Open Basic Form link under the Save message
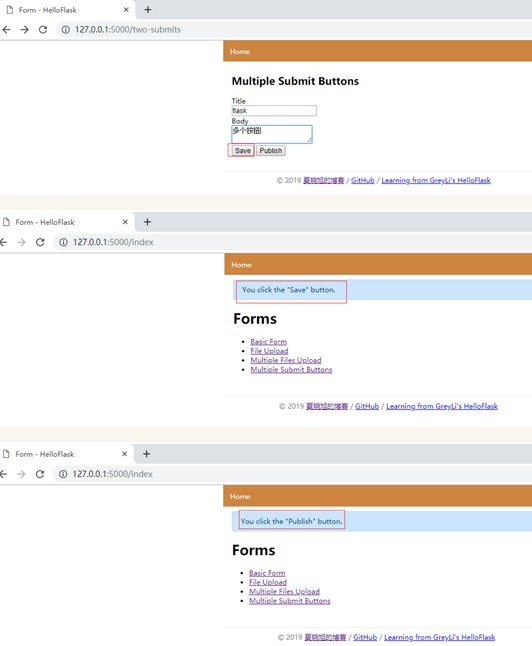Screen dimensions: 532x646 pyautogui.click(x=269, y=342)
